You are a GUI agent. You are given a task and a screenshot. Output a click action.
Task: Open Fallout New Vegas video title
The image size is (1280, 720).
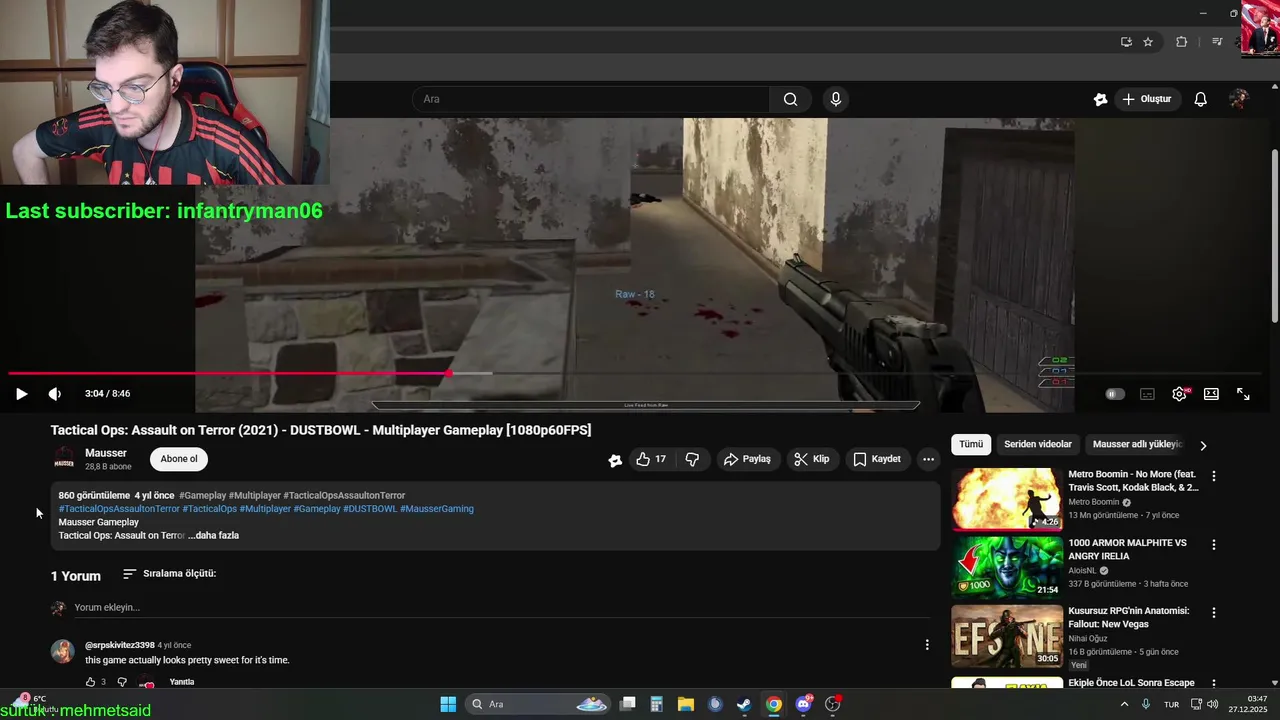(1128, 617)
